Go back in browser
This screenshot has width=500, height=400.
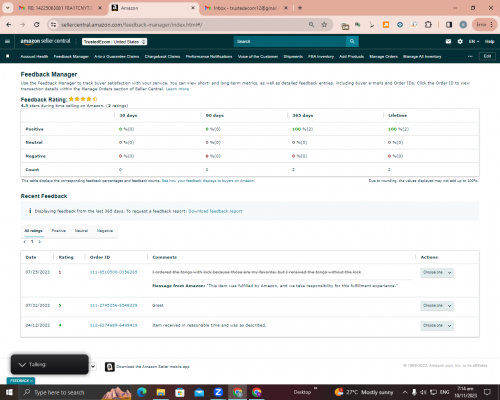pos(9,25)
